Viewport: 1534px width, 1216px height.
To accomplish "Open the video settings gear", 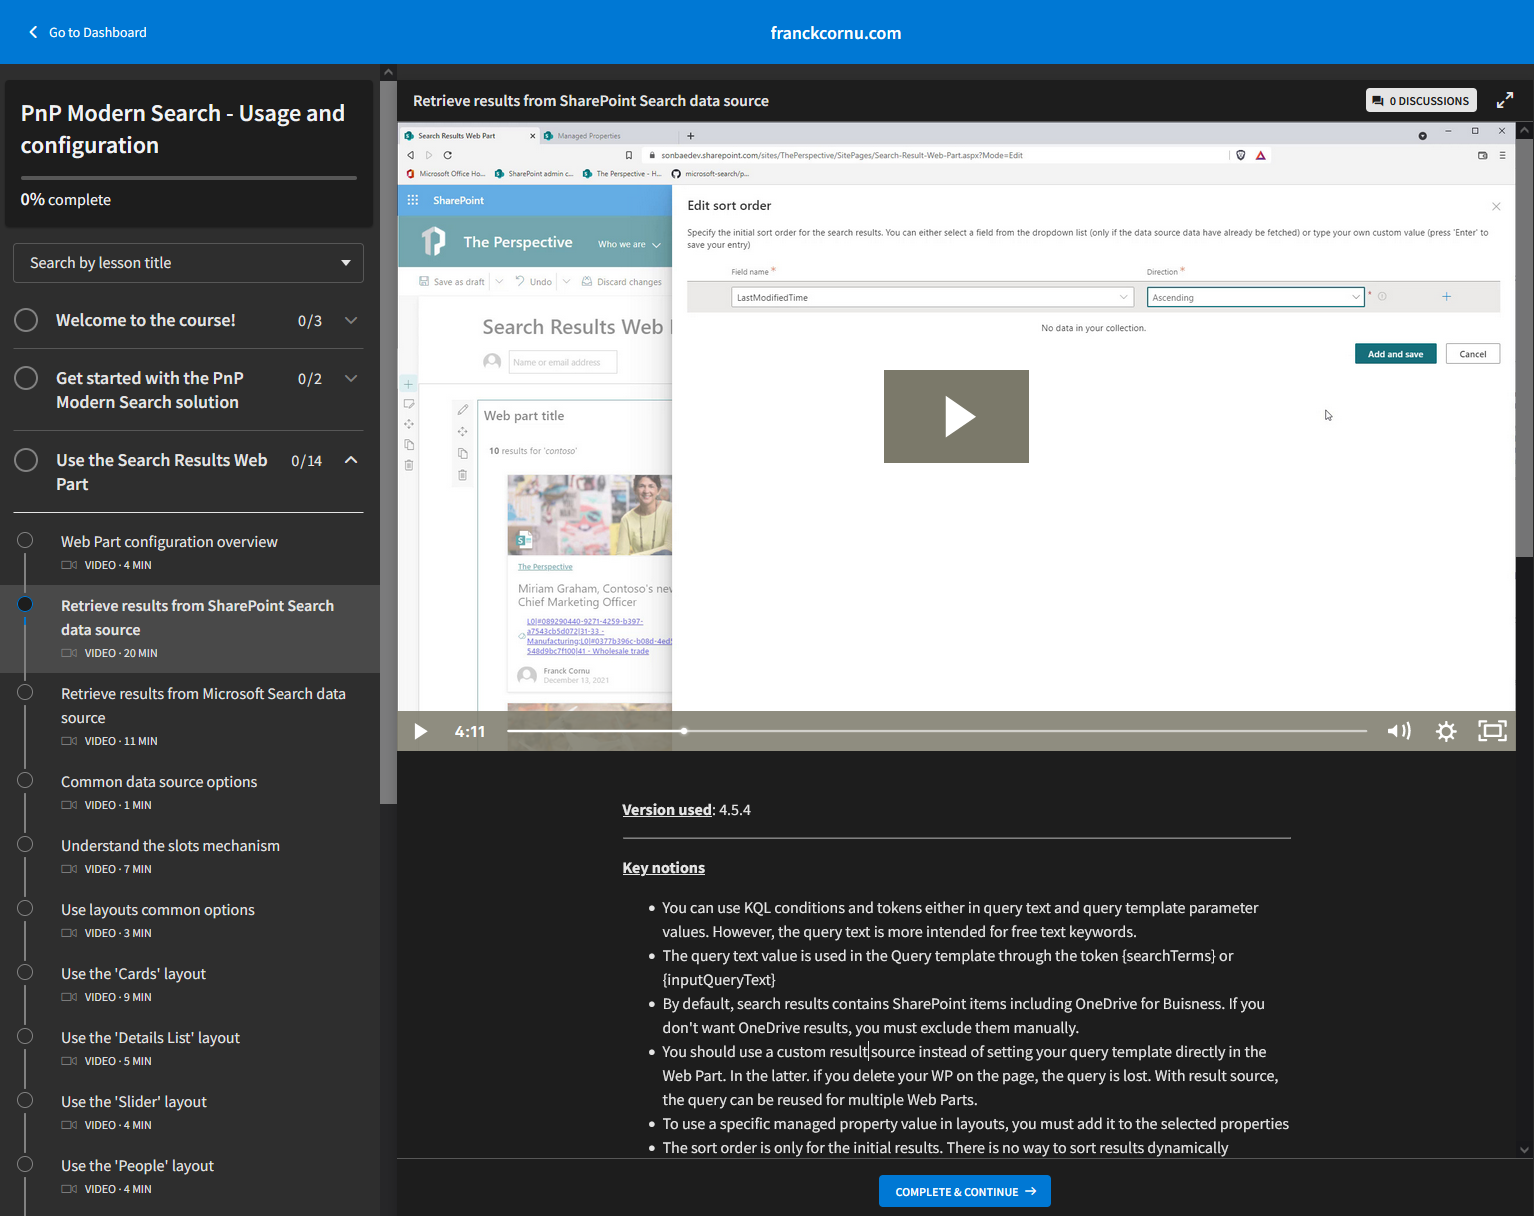I will (x=1446, y=731).
